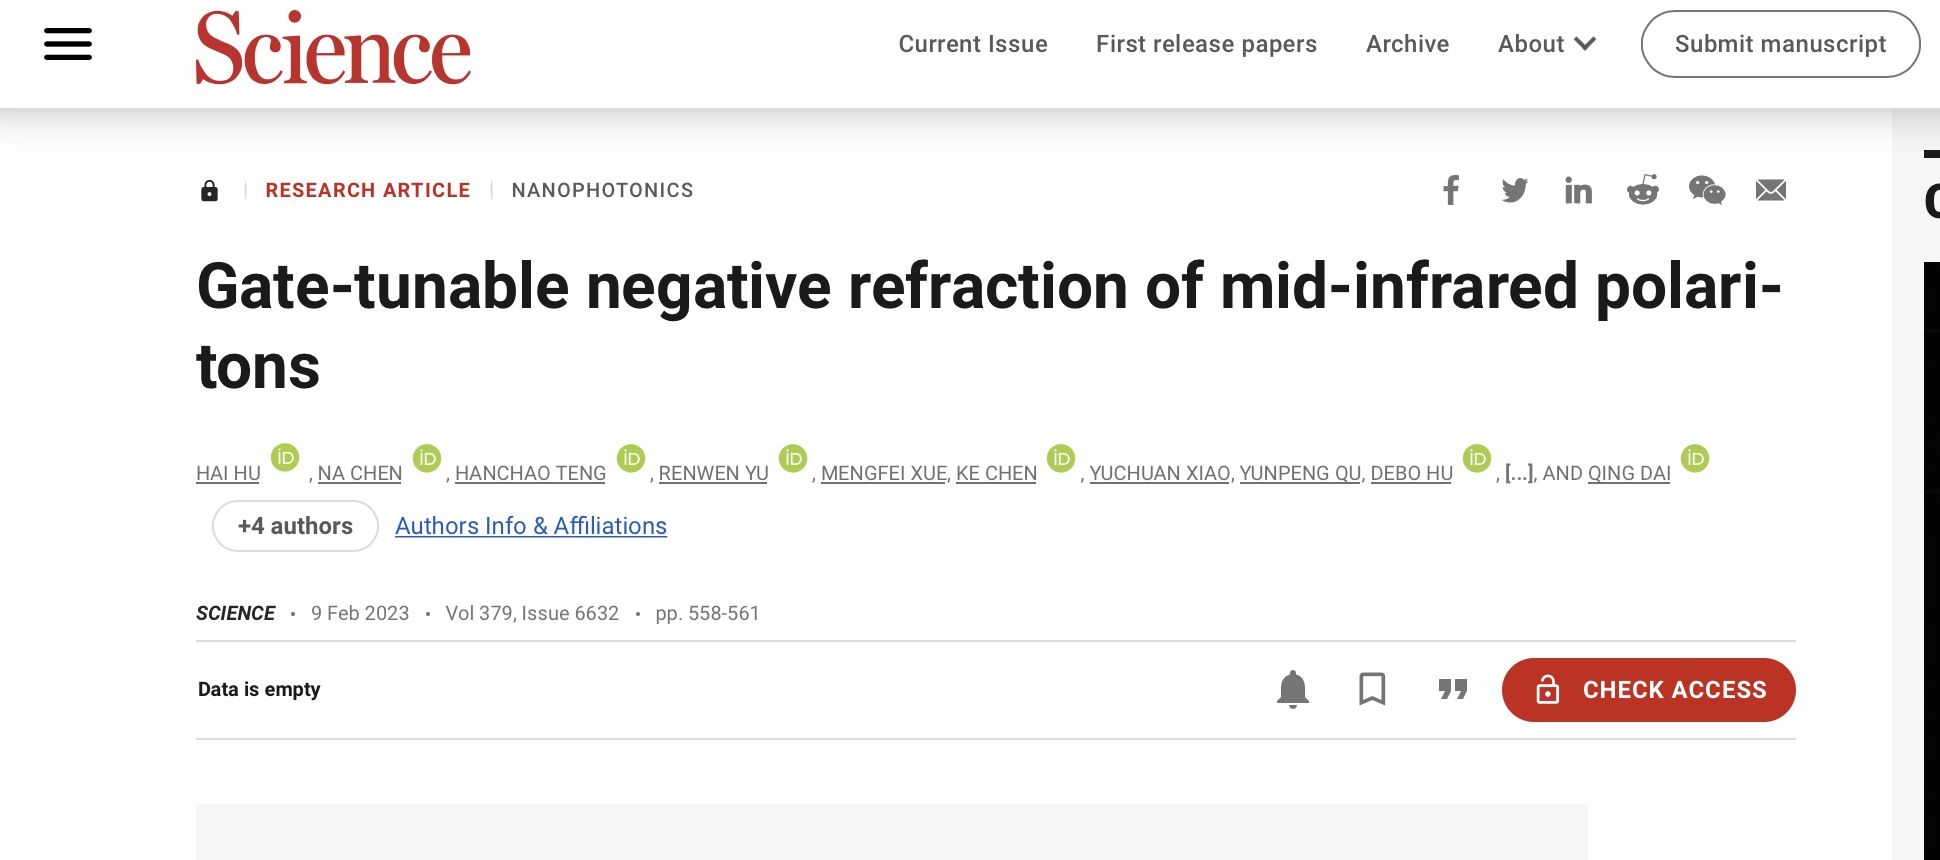Share article on Reddit
The width and height of the screenshot is (1940, 860).
click(x=1642, y=190)
